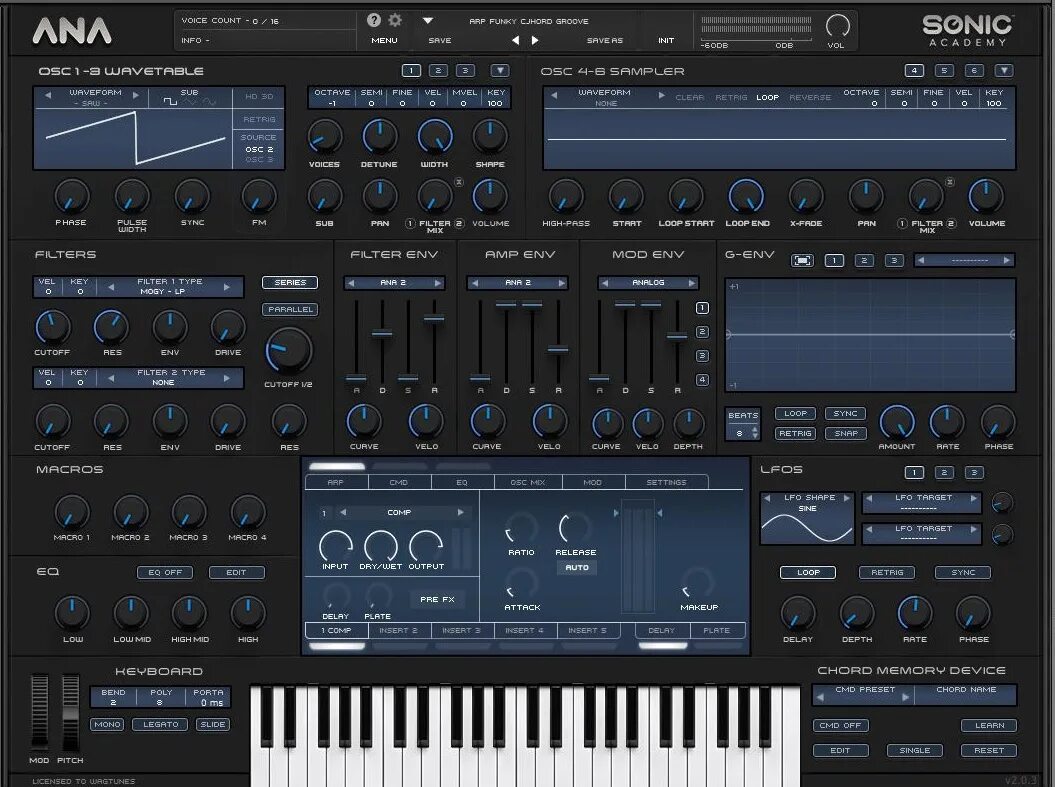This screenshot has width=1055, height=787.
Task: Click Learn in Chord Memory Device
Action: coord(989,725)
